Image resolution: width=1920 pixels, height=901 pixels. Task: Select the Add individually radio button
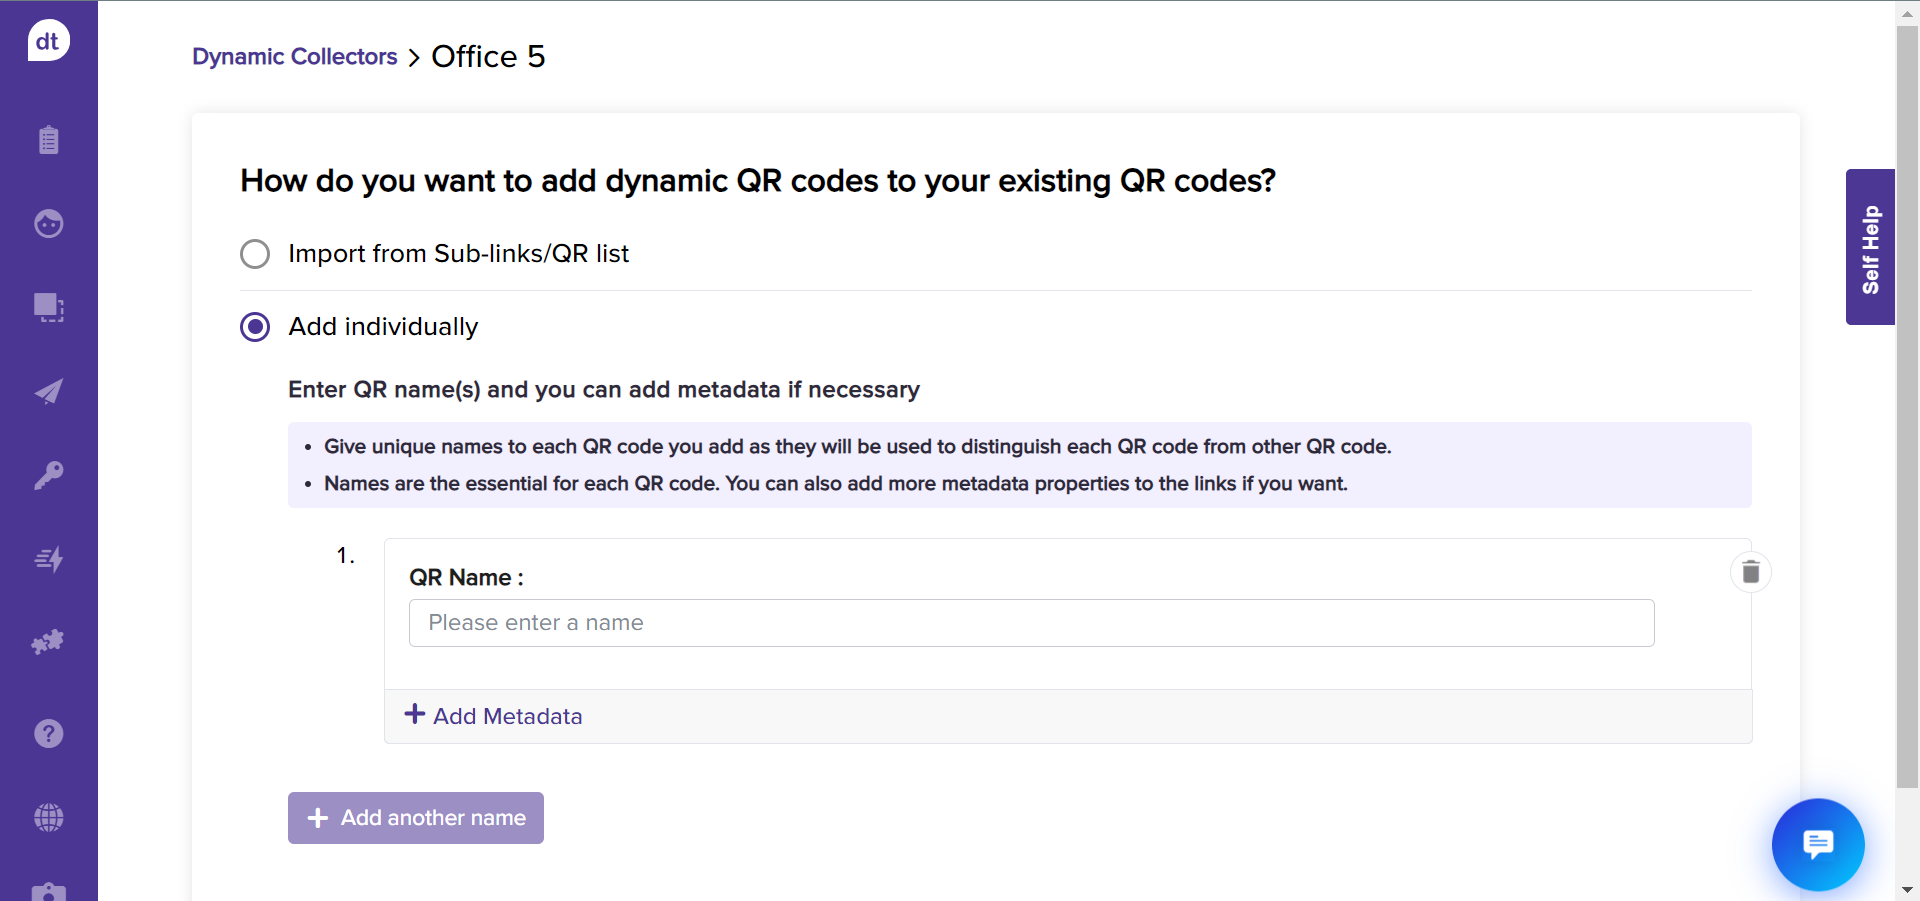click(x=255, y=327)
